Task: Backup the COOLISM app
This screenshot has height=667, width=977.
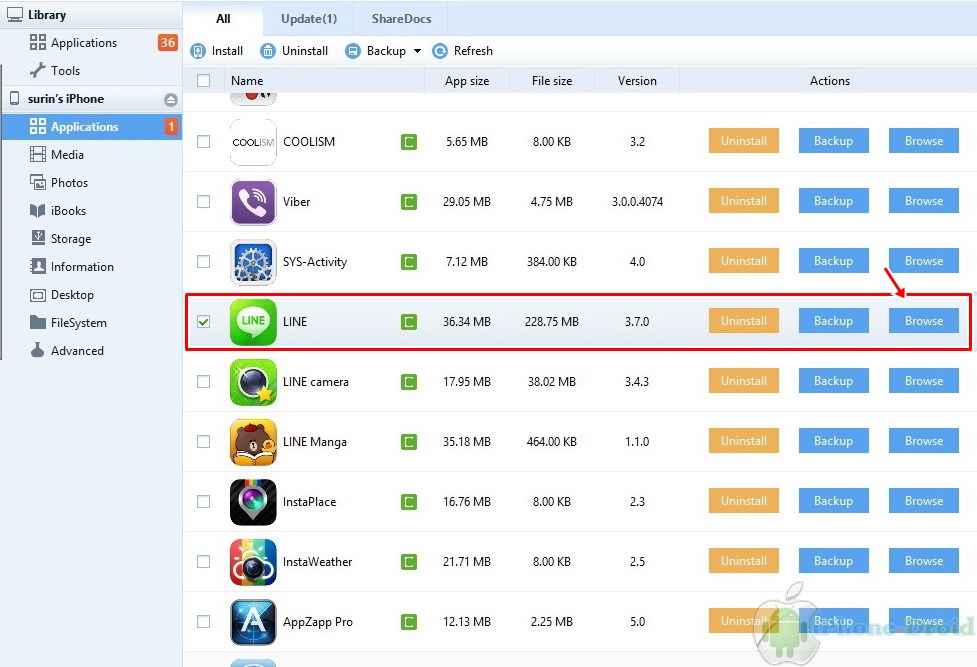Action: tap(834, 141)
